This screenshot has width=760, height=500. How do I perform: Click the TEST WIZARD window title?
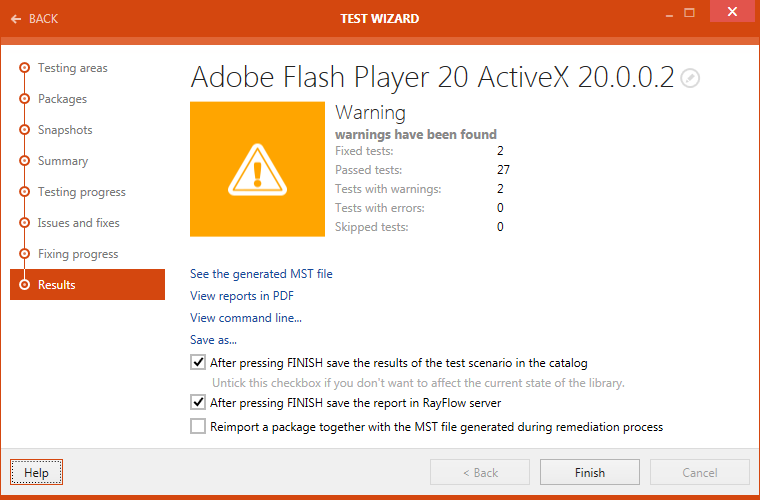click(x=380, y=19)
